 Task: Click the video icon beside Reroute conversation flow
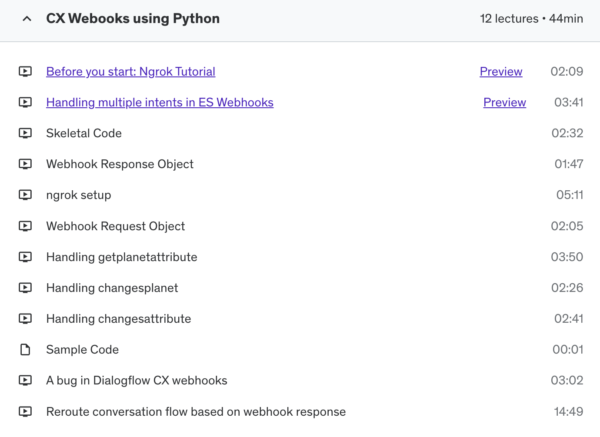point(25,411)
